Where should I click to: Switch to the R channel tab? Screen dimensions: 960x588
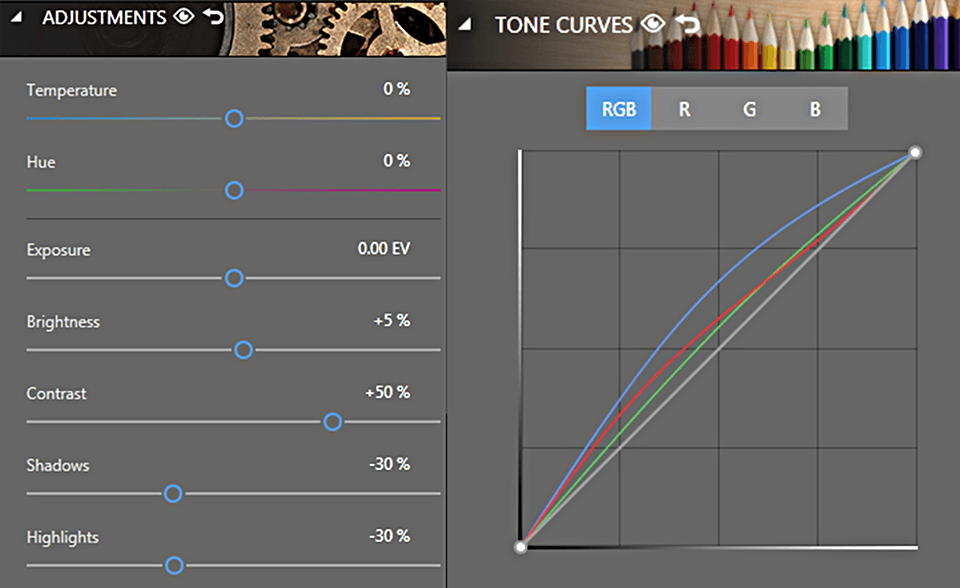[x=684, y=109]
